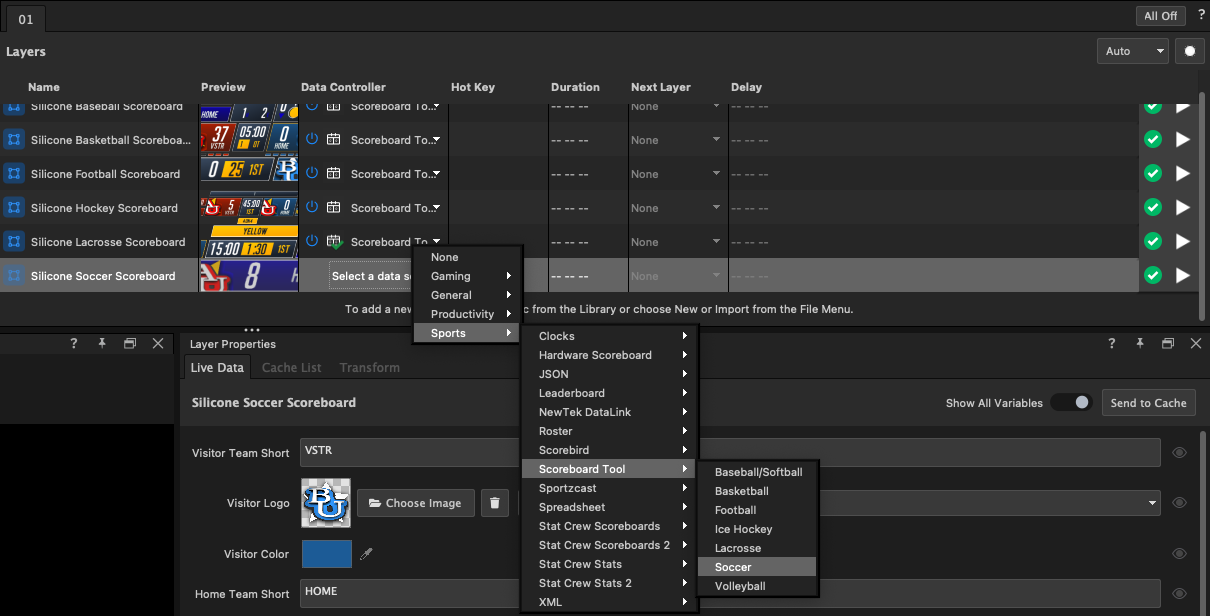1210x616 pixels.
Task: Open the data controller table for the Lacrosse layer
Action: [x=334, y=242]
